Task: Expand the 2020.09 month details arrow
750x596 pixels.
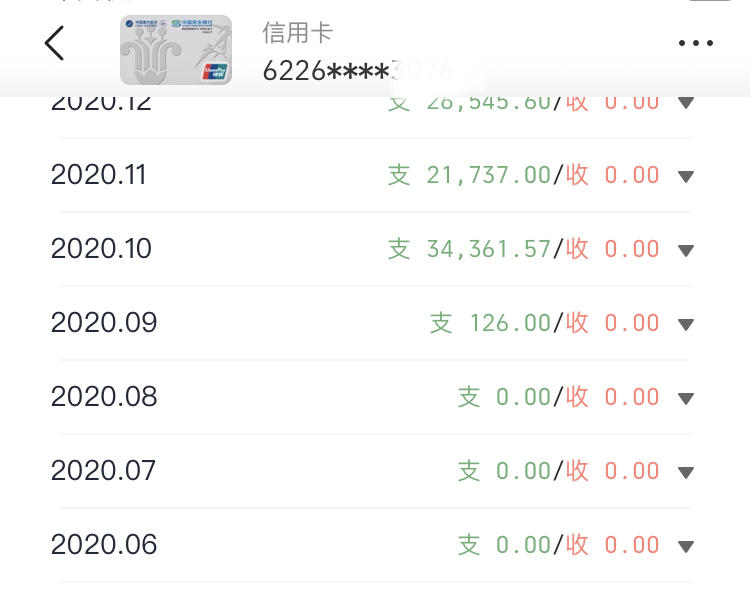Action: pos(686,324)
